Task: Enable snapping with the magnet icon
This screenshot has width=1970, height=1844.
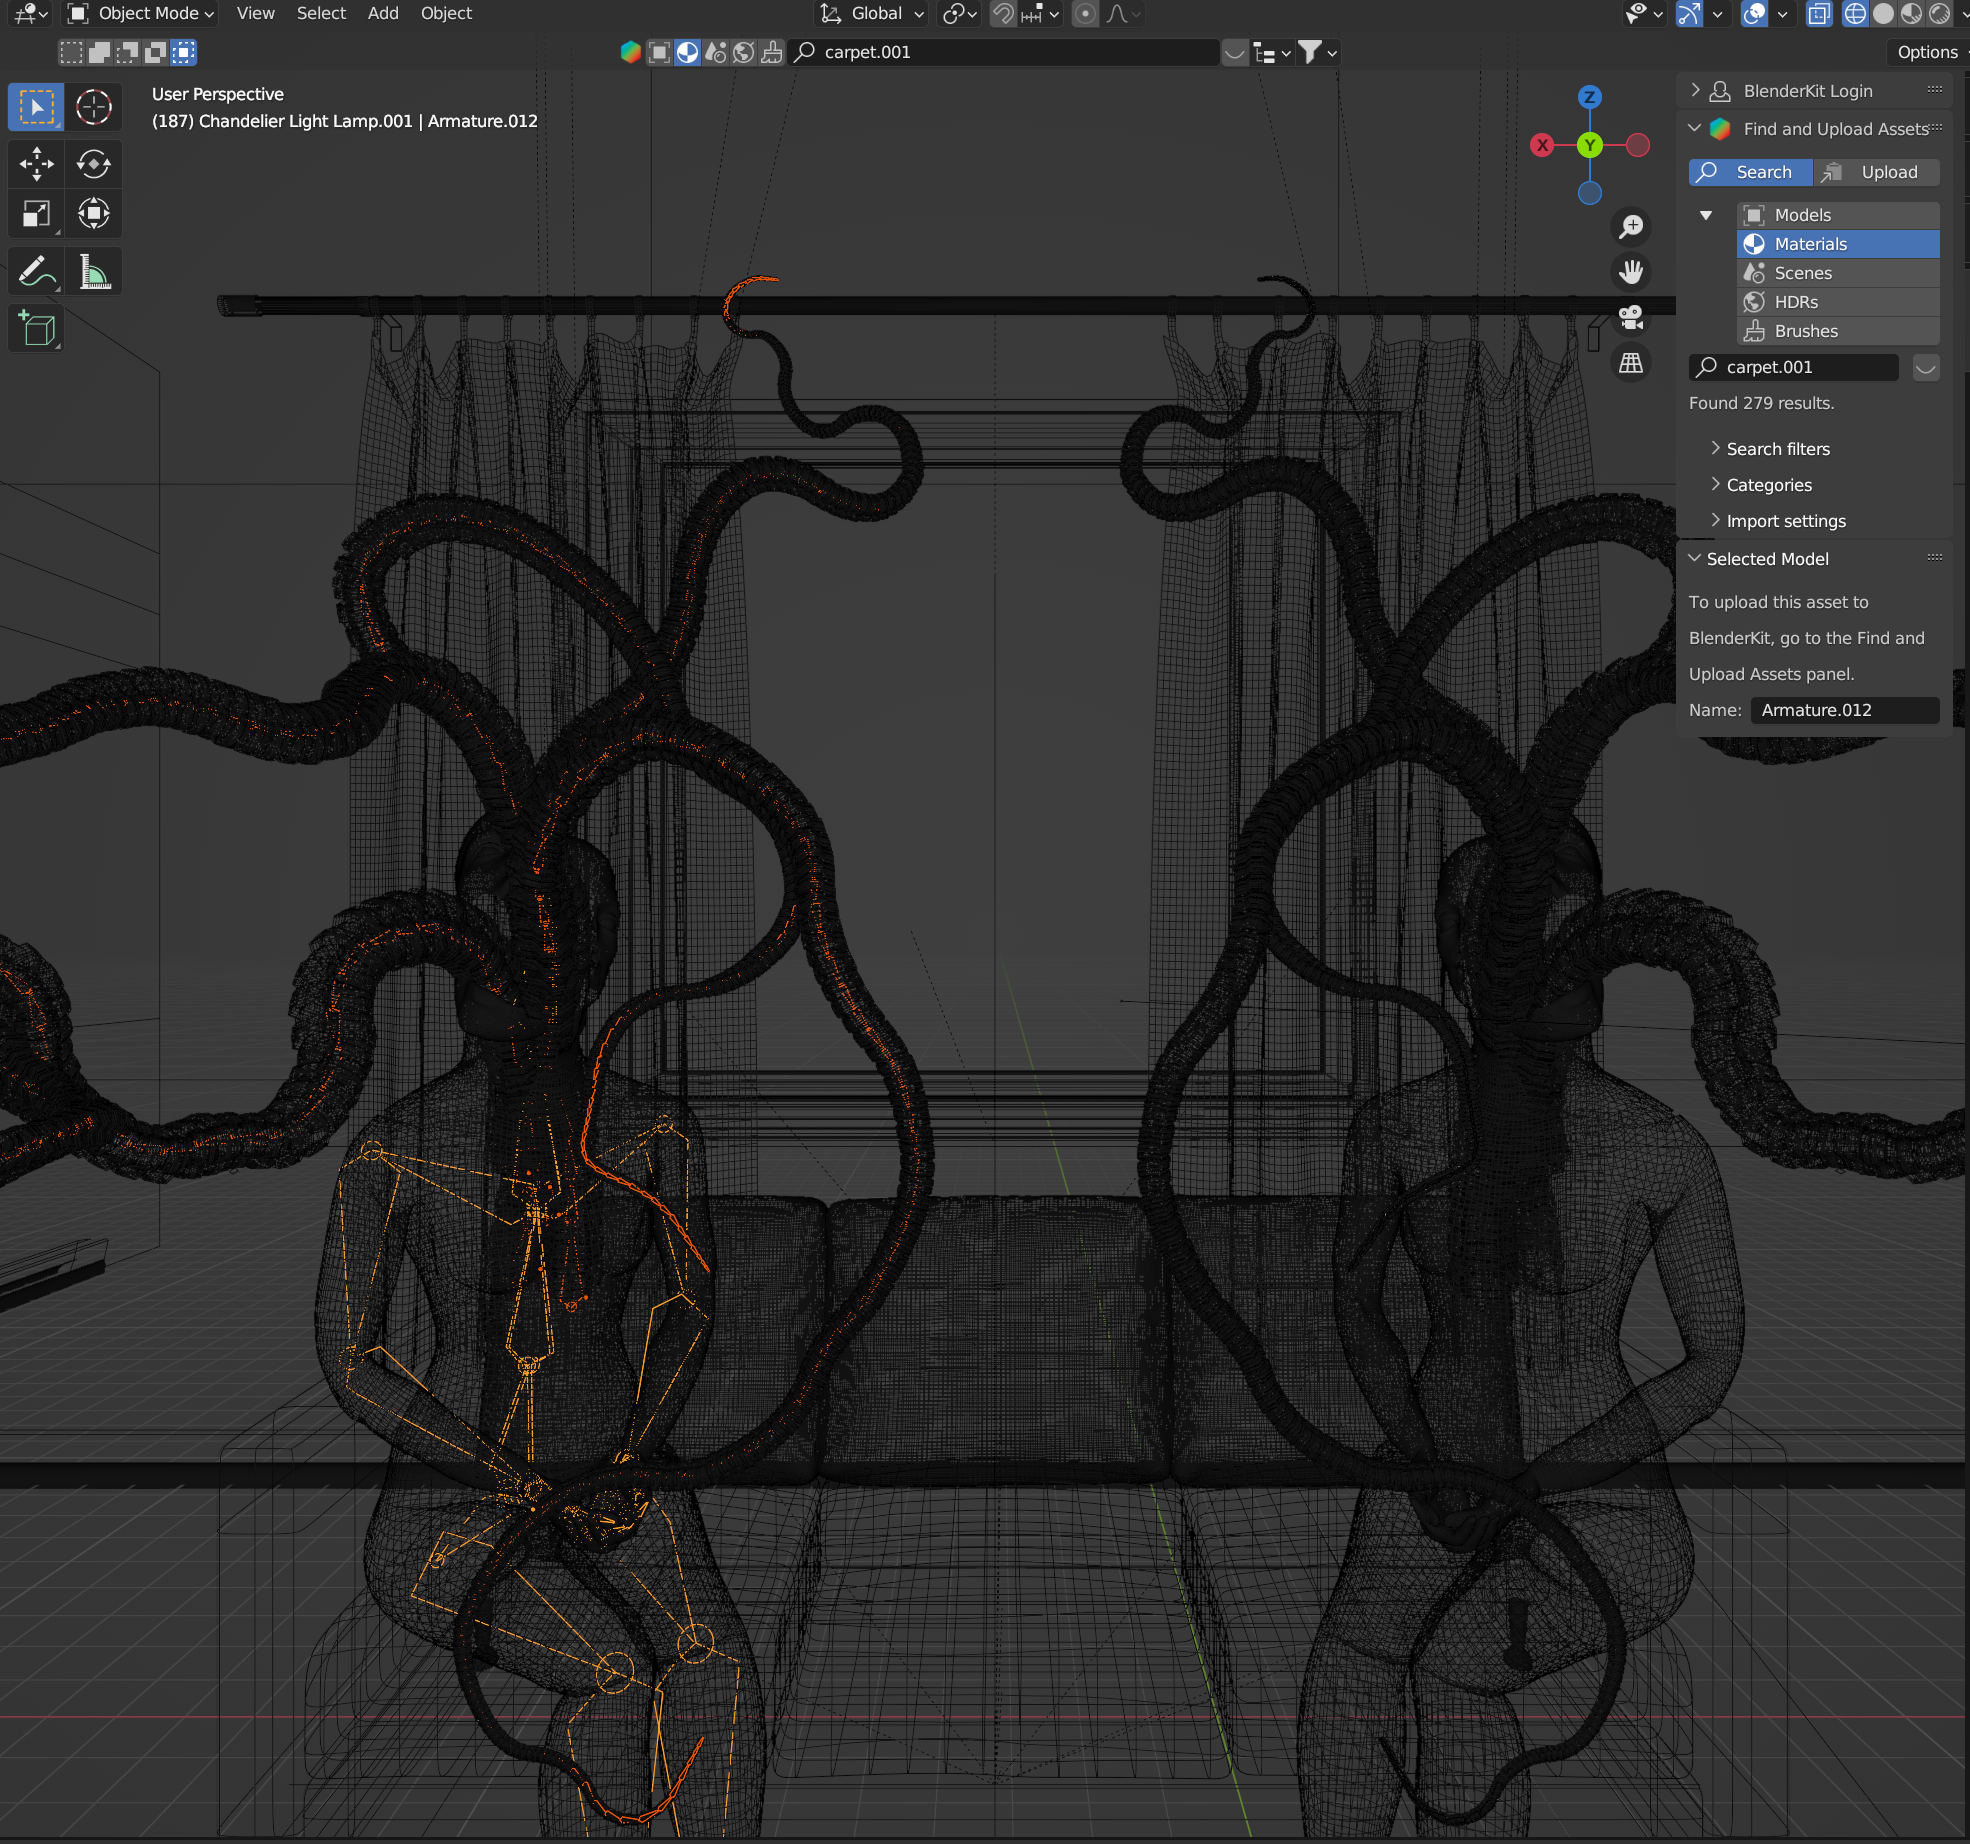Action: 1003,14
